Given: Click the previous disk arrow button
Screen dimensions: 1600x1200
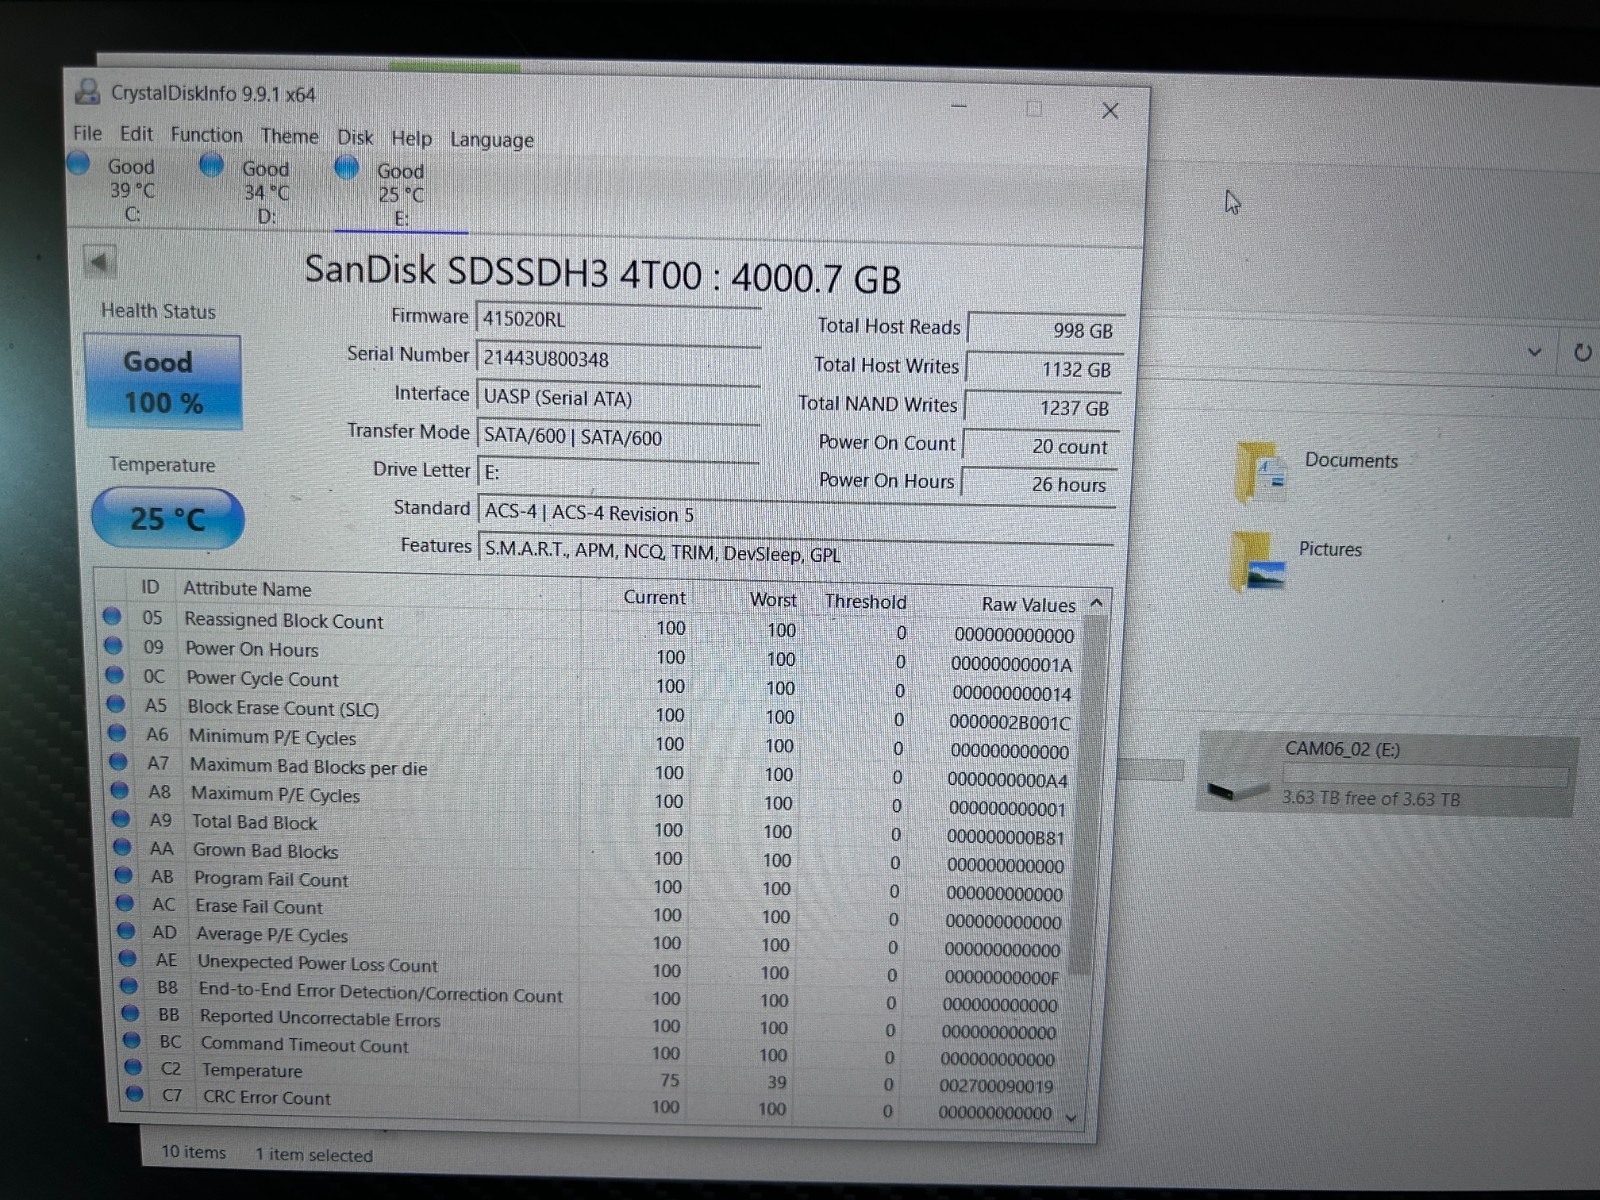Looking at the screenshot, I should (99, 263).
